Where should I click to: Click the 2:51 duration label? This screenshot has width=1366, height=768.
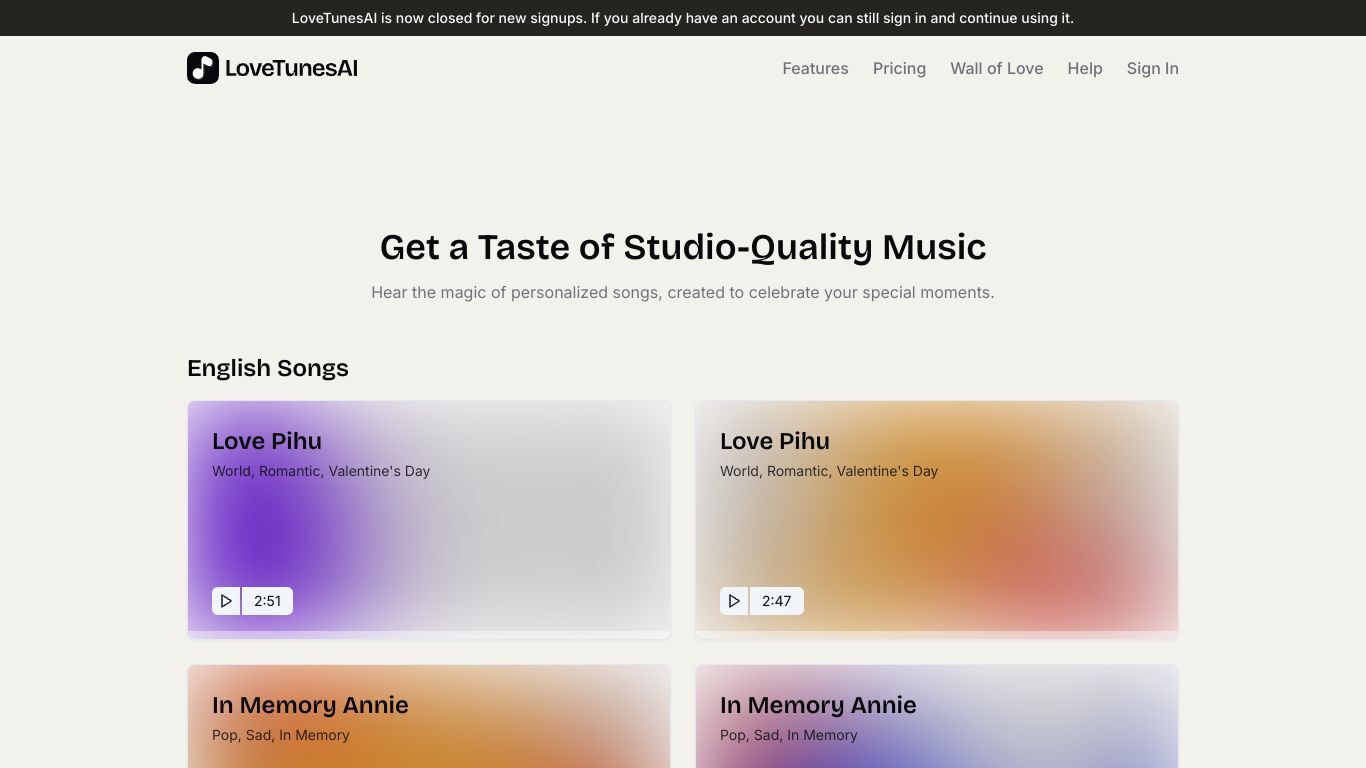pos(267,601)
